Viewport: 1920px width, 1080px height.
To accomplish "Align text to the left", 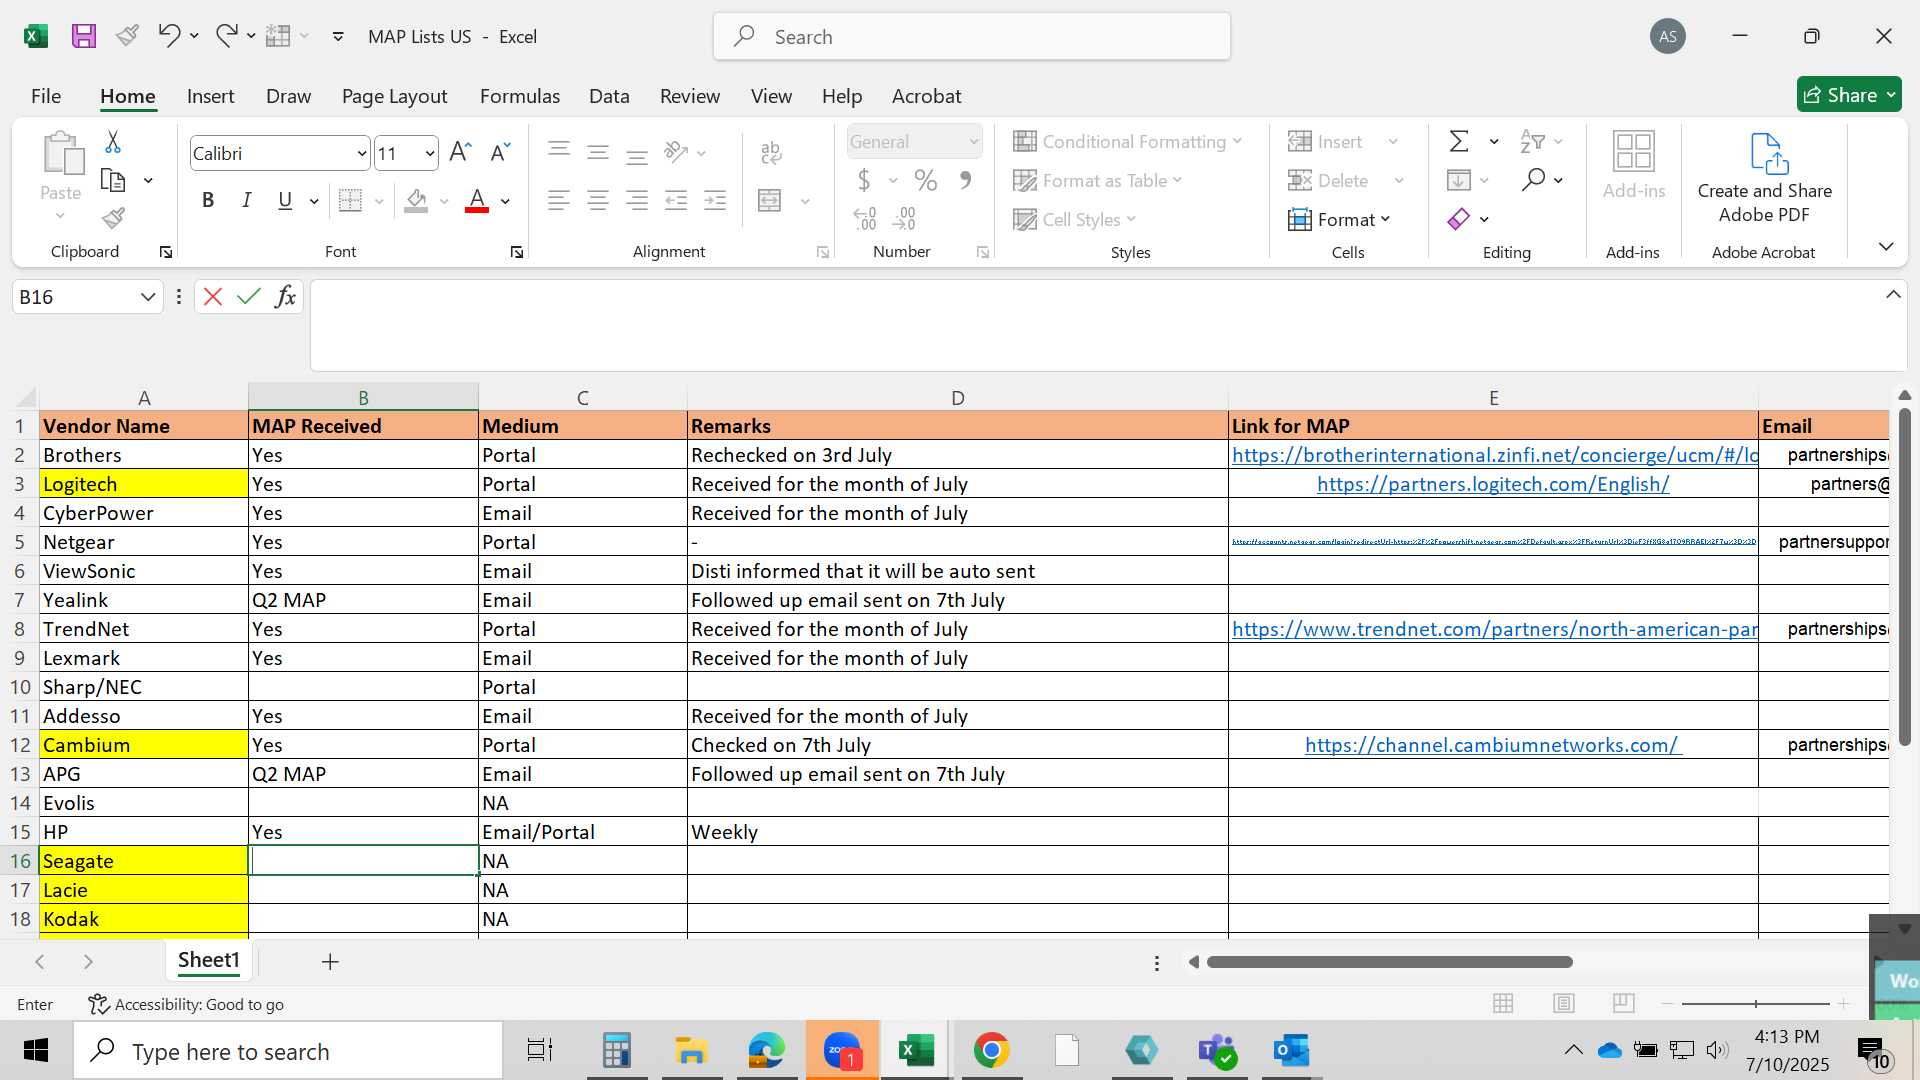I will 559,200.
